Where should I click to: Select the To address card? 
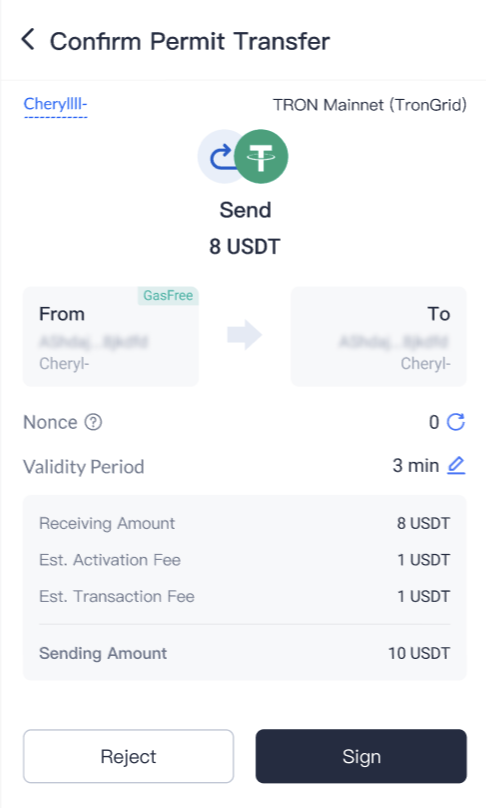pyautogui.click(x=379, y=336)
